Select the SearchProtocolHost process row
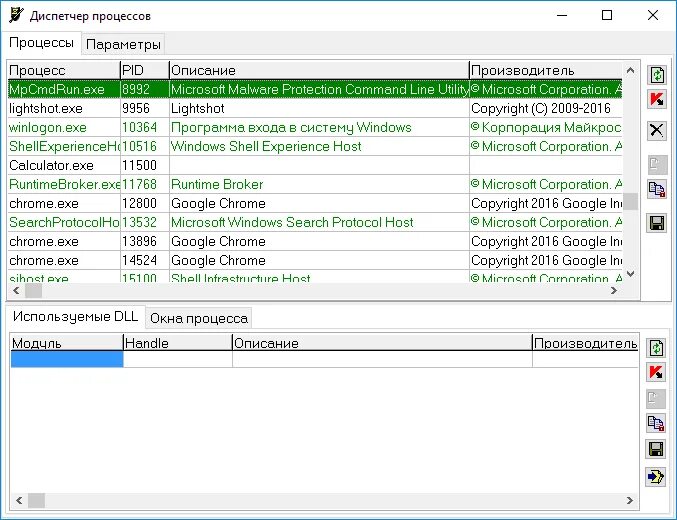This screenshot has width=677, height=520. pyautogui.click(x=315, y=222)
